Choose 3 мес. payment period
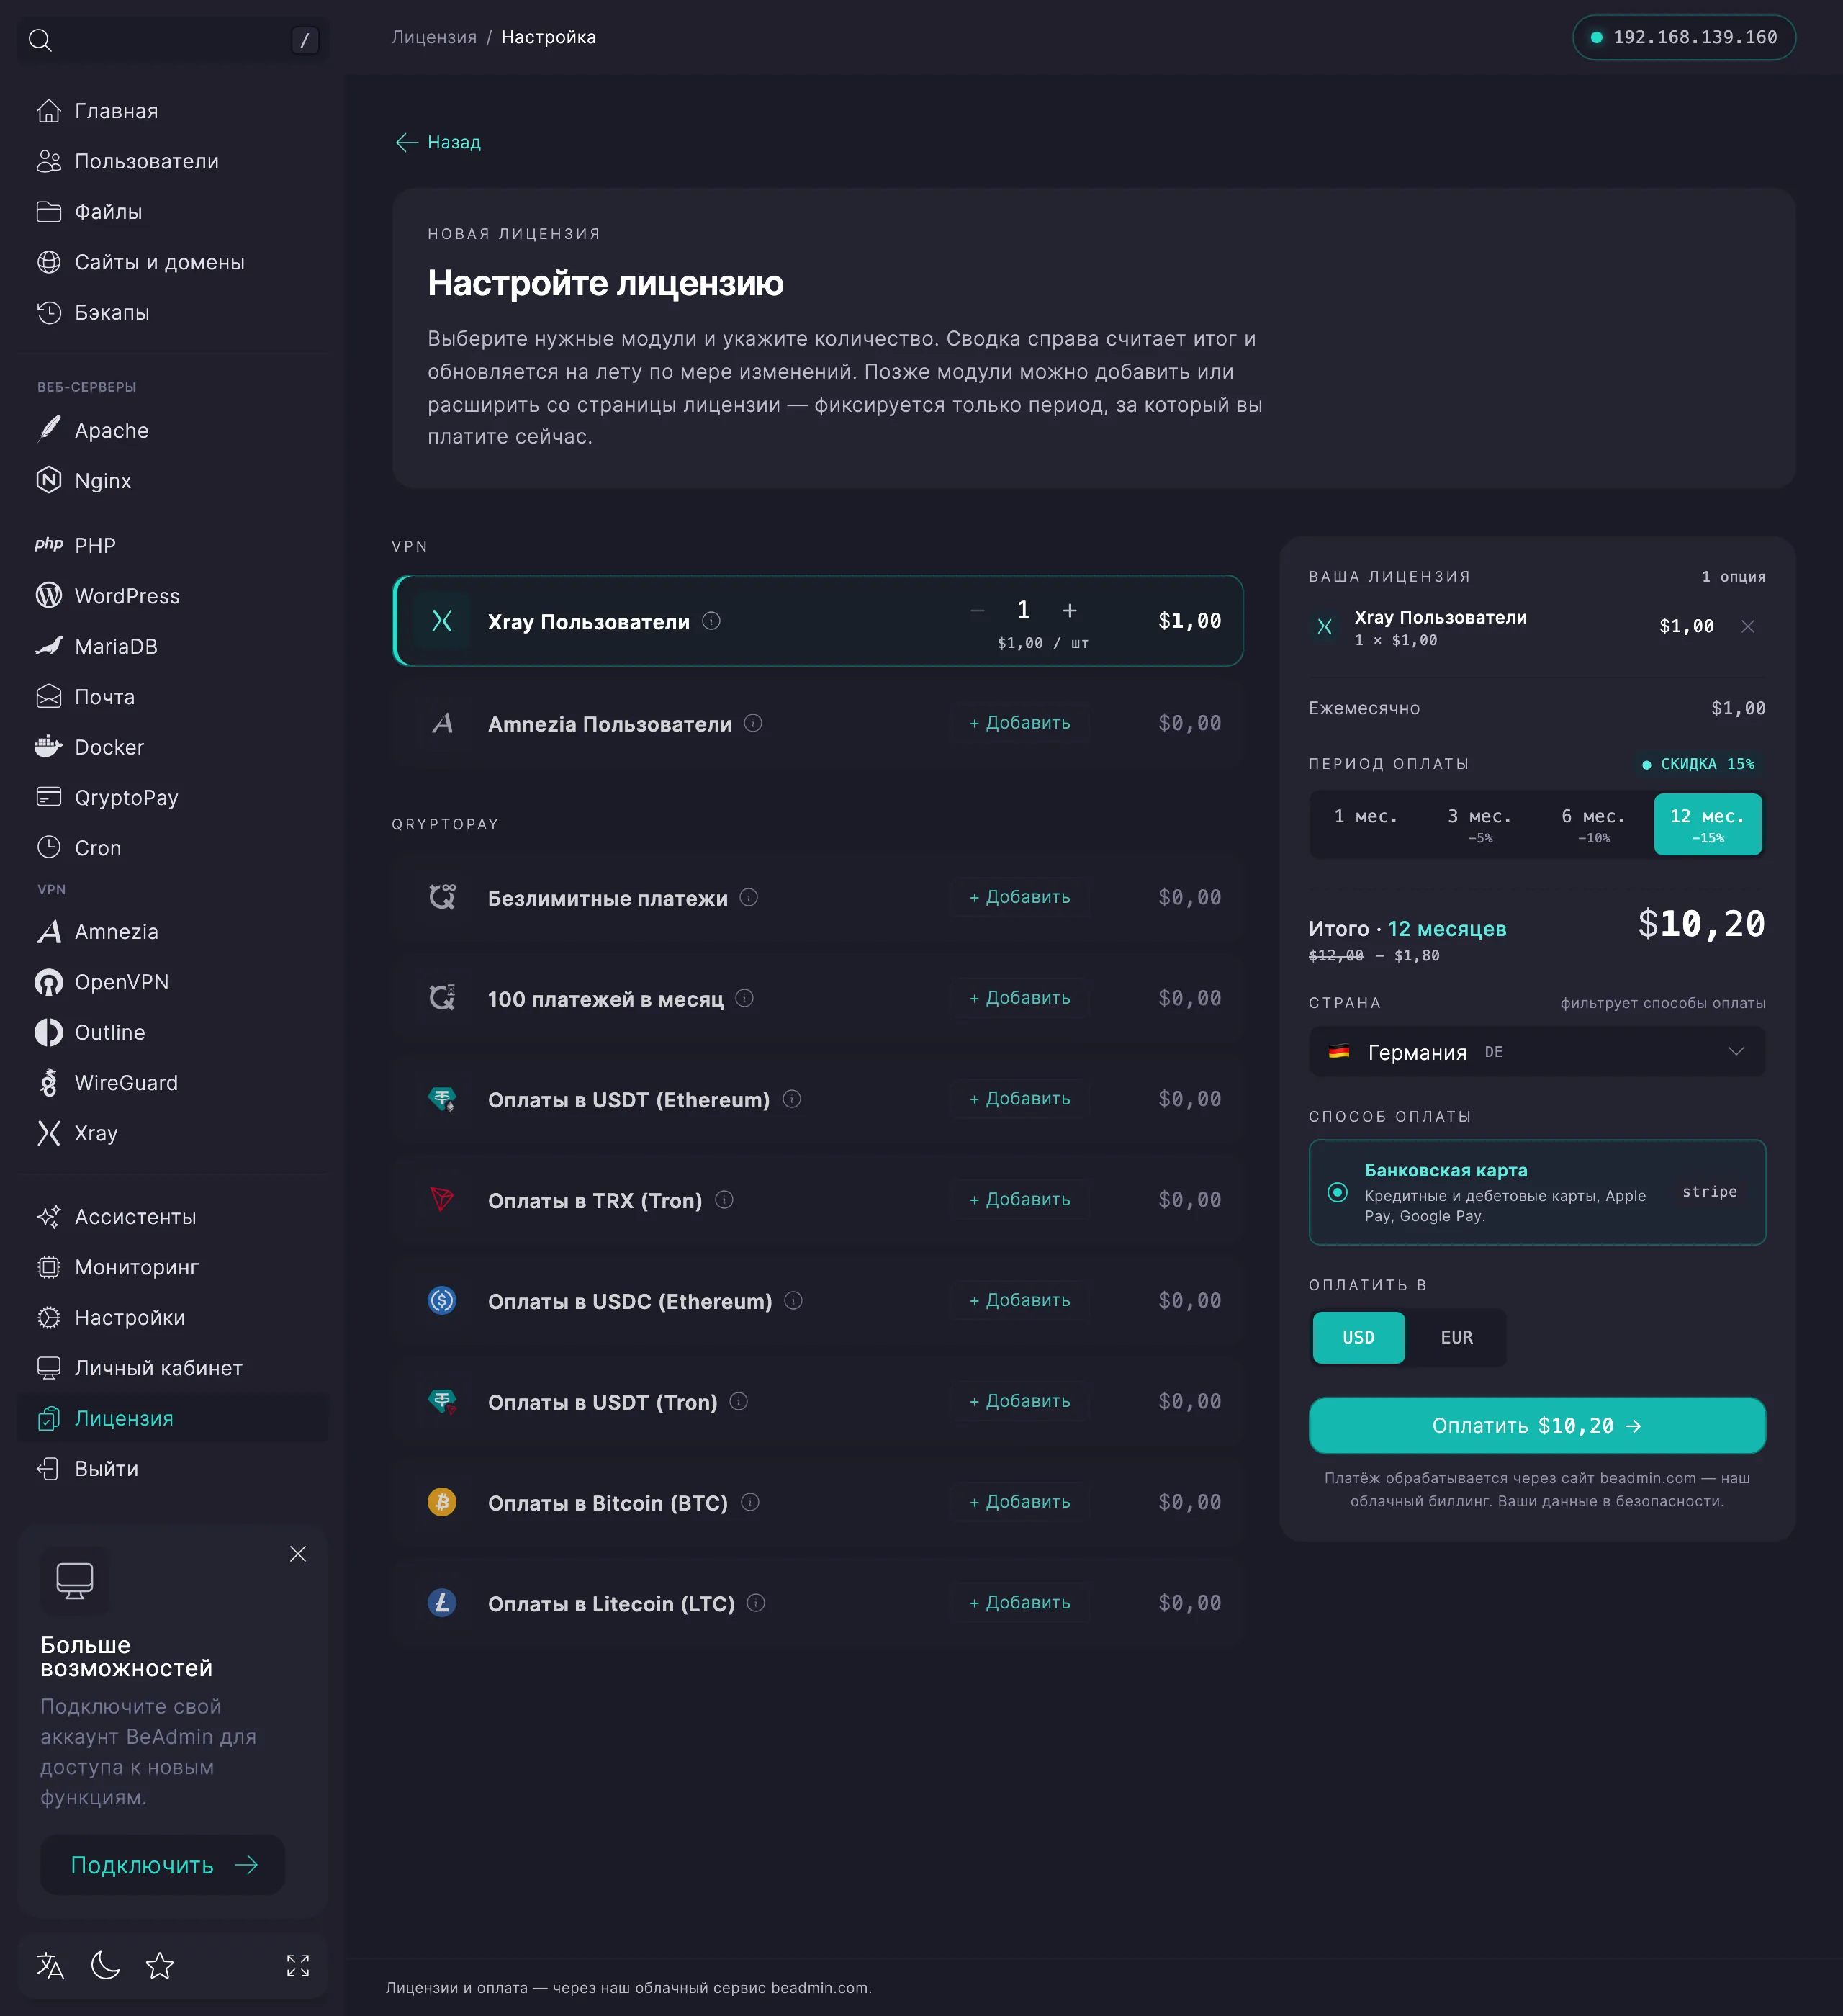Viewport: 1843px width, 2016px height. coord(1480,824)
